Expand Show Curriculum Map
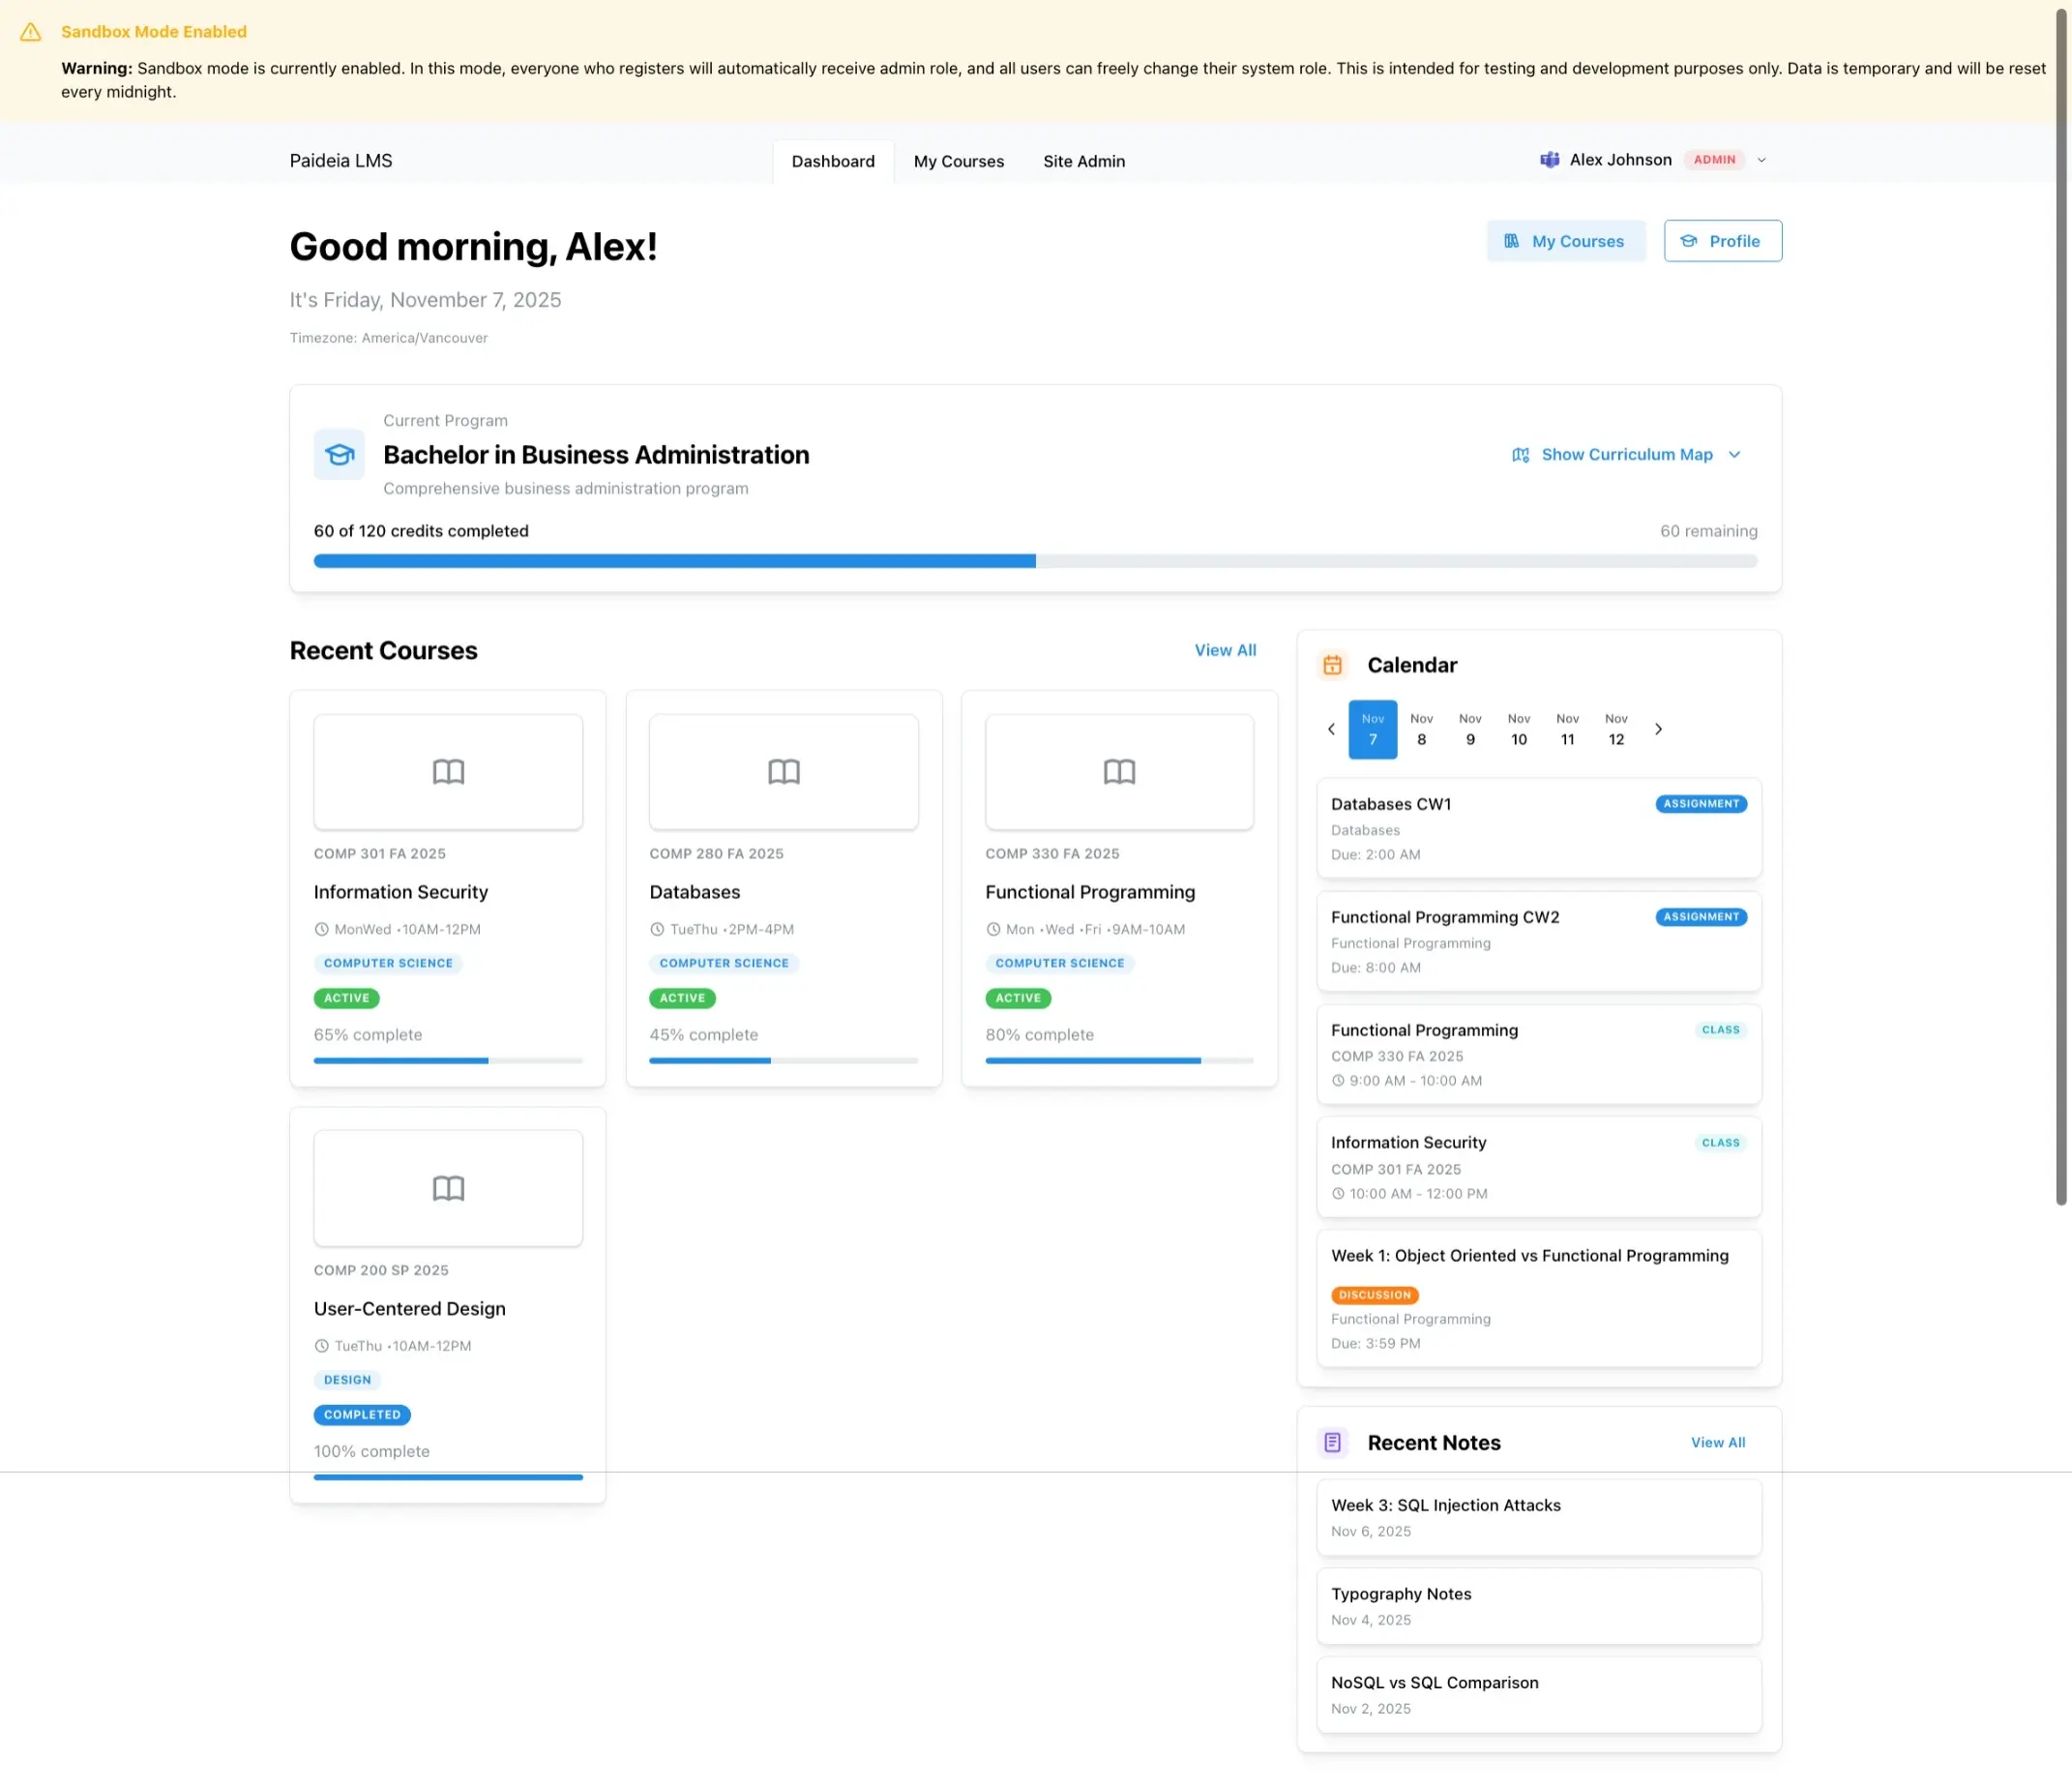The height and width of the screenshot is (1789, 2072). [x=1627, y=455]
